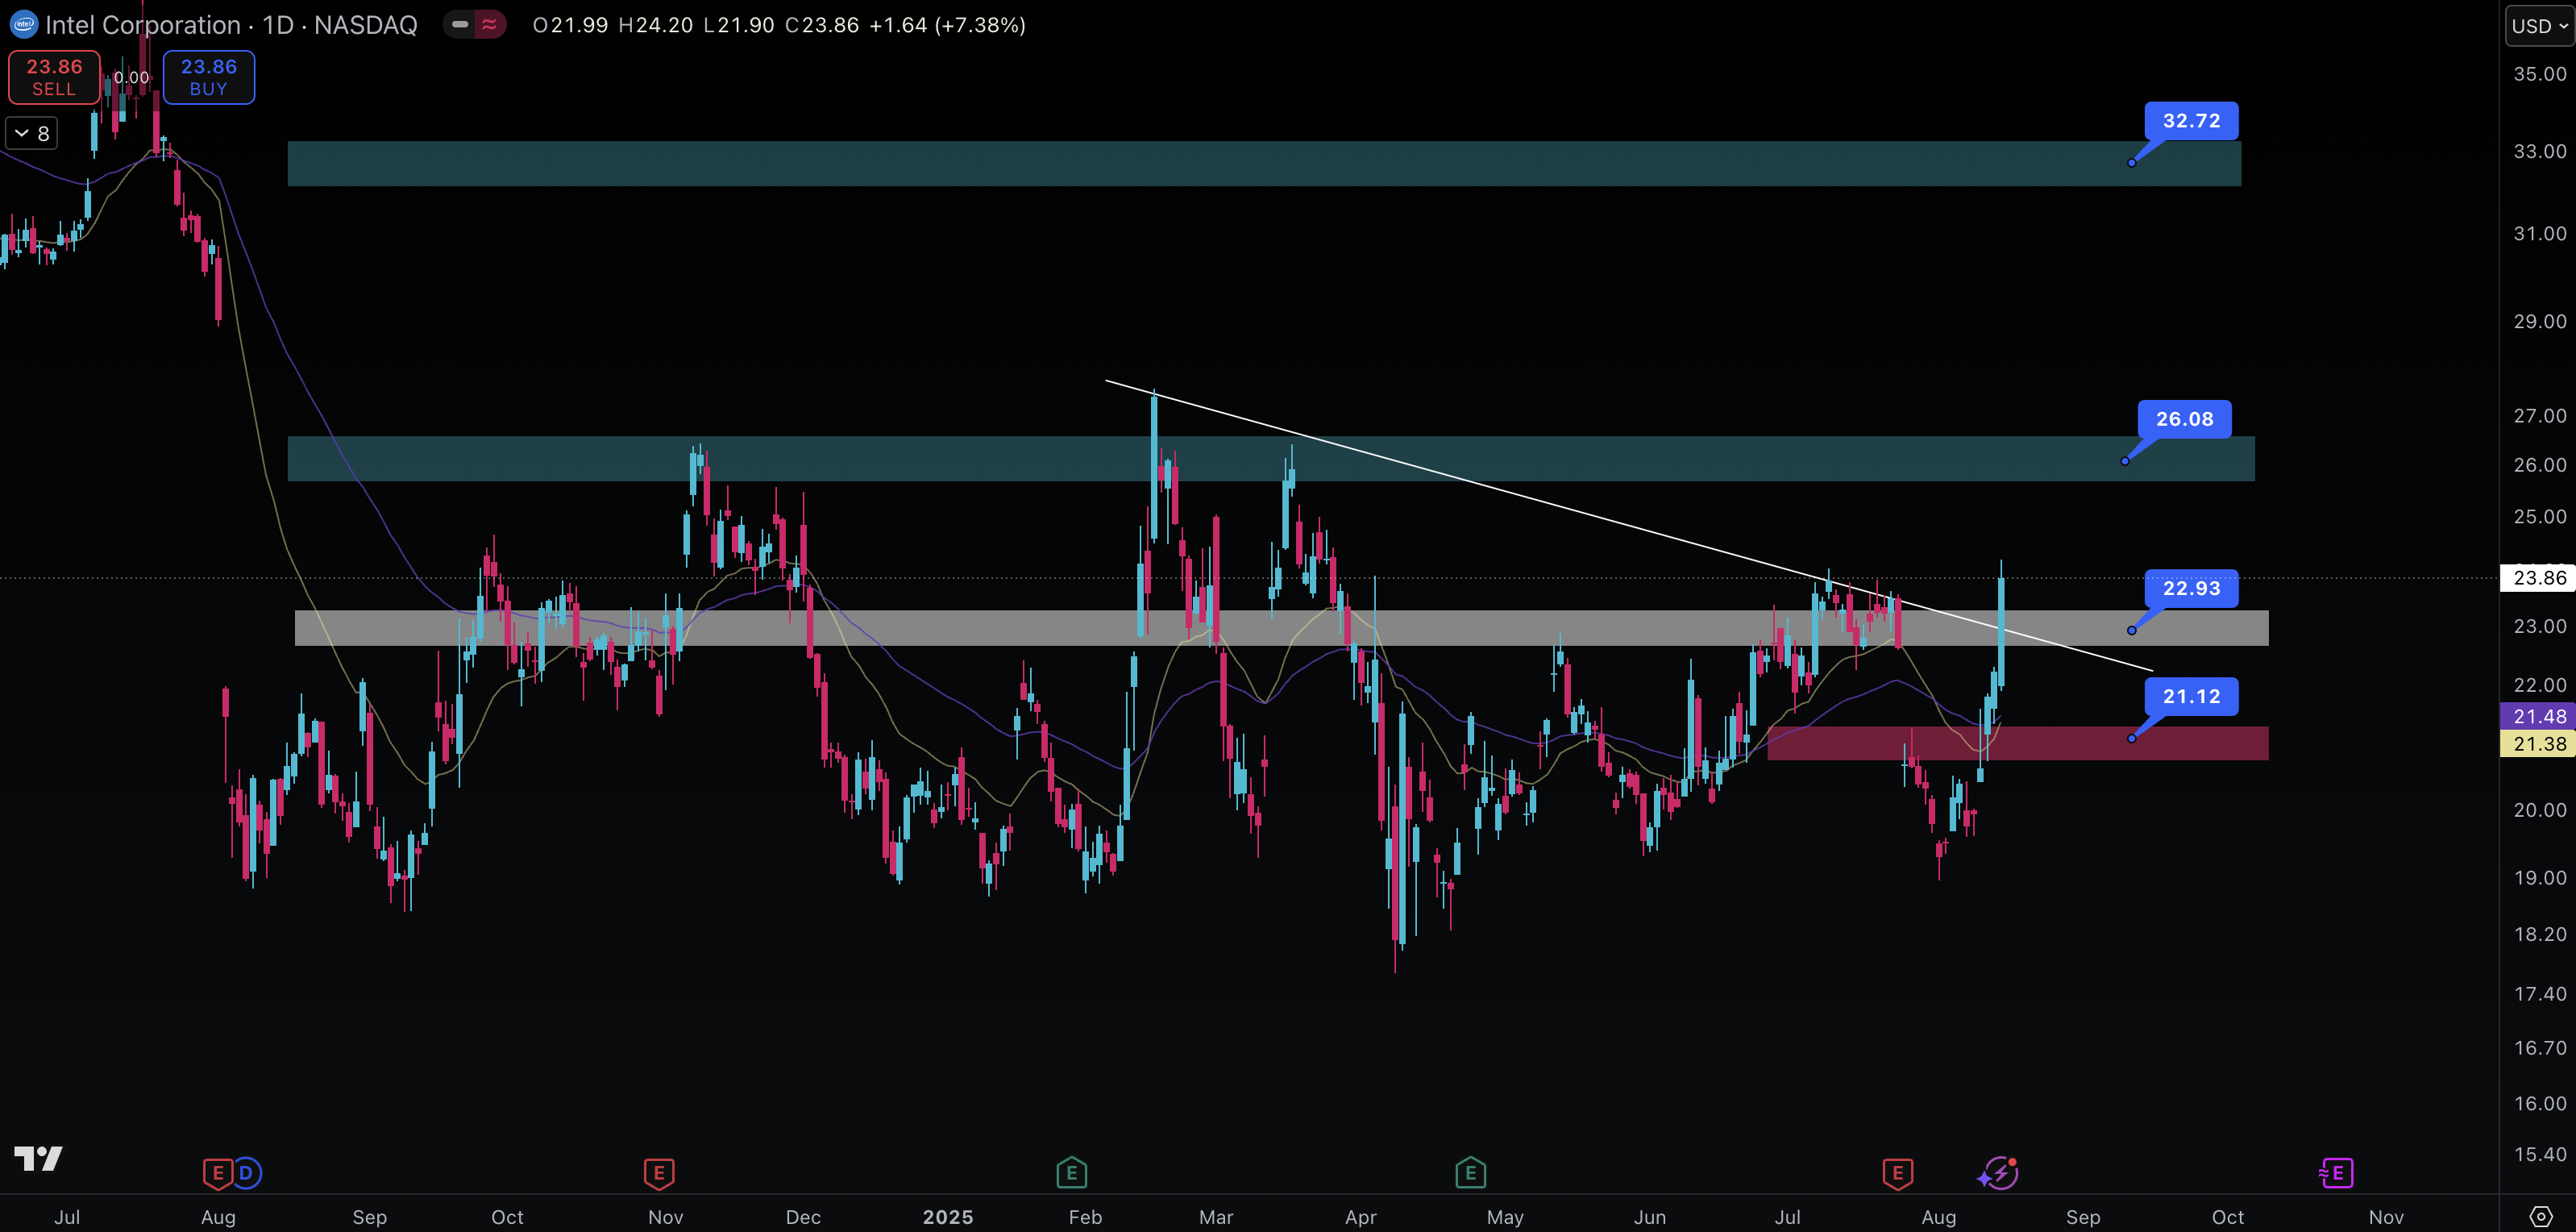Open the upcoming earnings marker near October

click(2336, 1173)
